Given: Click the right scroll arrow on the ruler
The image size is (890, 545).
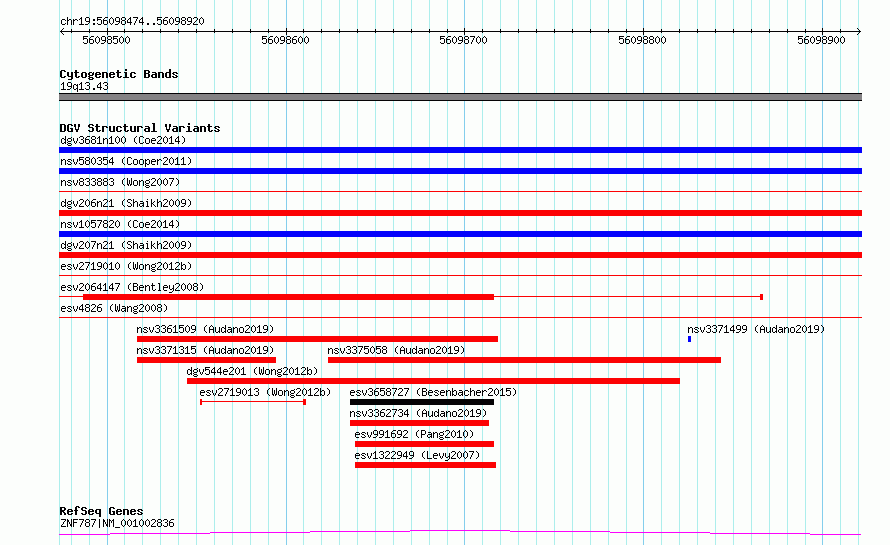Looking at the screenshot, I should tap(858, 32).
